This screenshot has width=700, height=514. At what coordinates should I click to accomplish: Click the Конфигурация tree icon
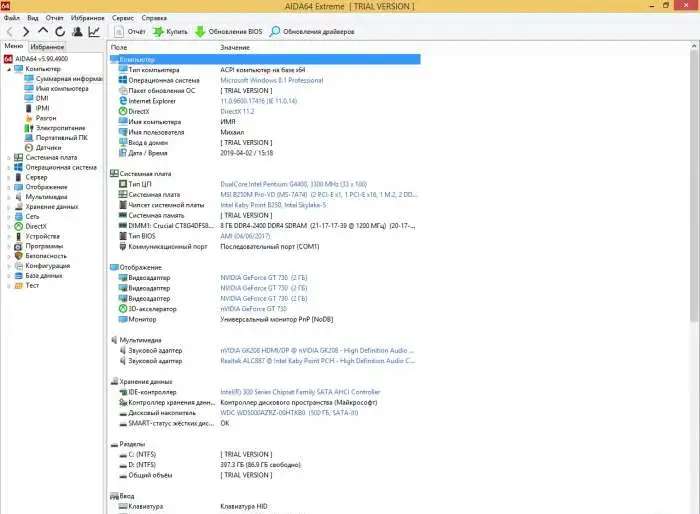18,266
